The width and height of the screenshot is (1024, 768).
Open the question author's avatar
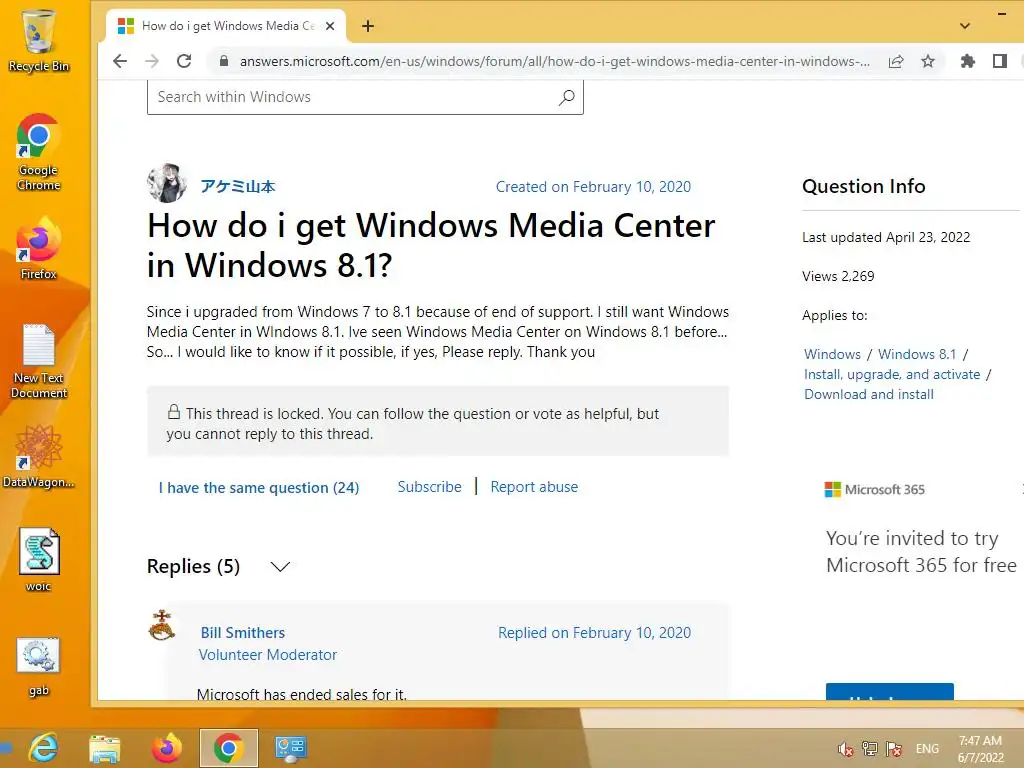167,183
